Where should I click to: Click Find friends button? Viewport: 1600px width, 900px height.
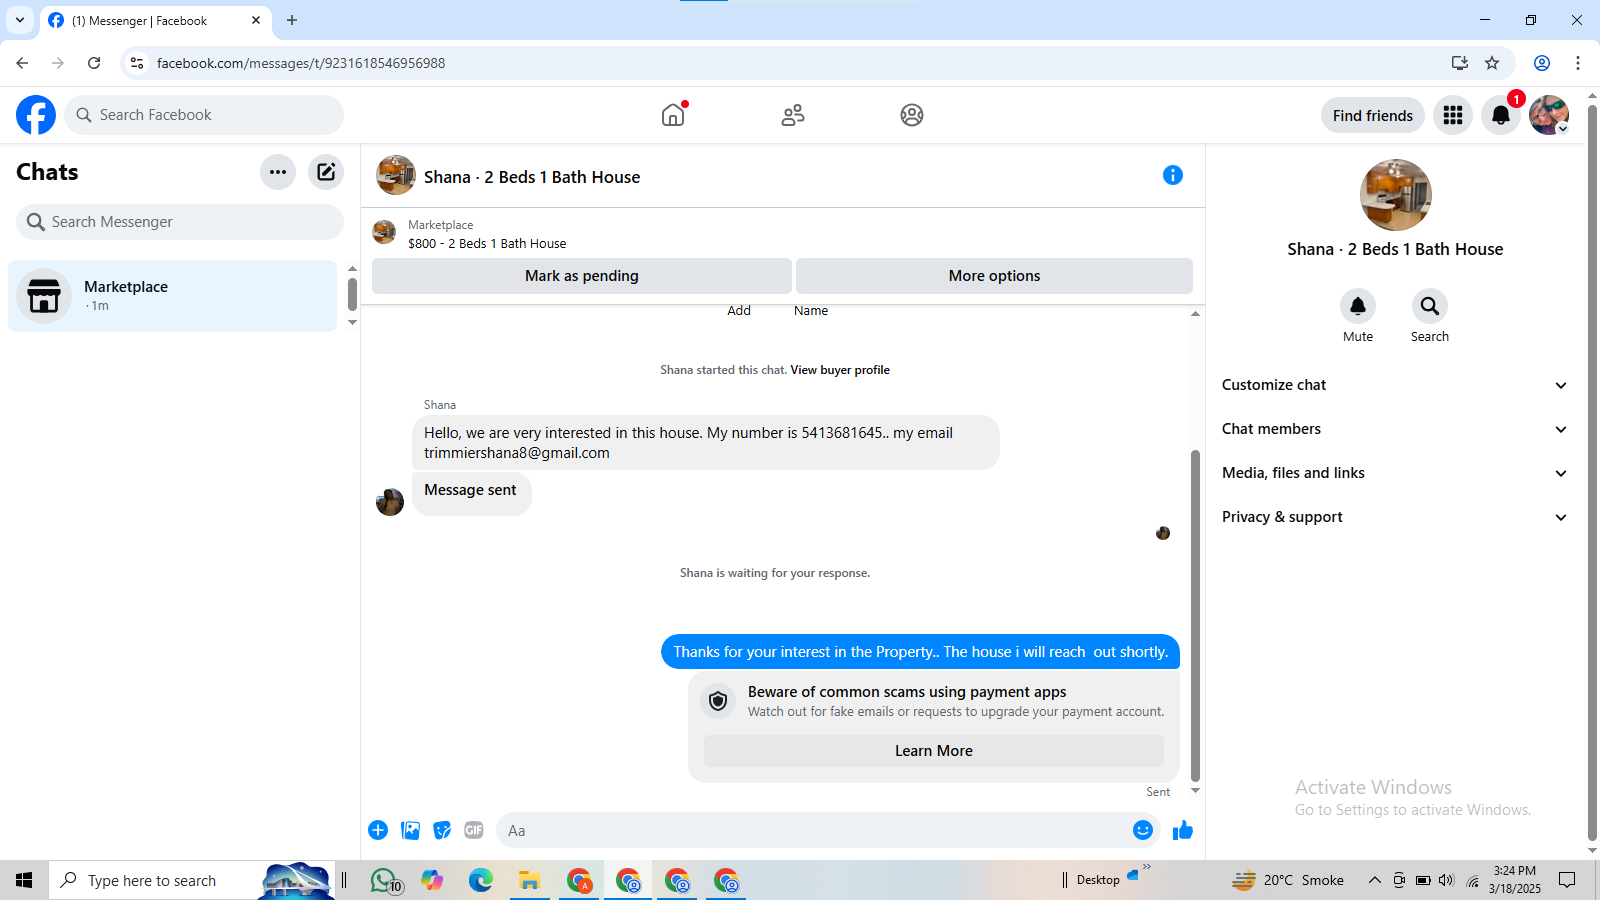1372,115
